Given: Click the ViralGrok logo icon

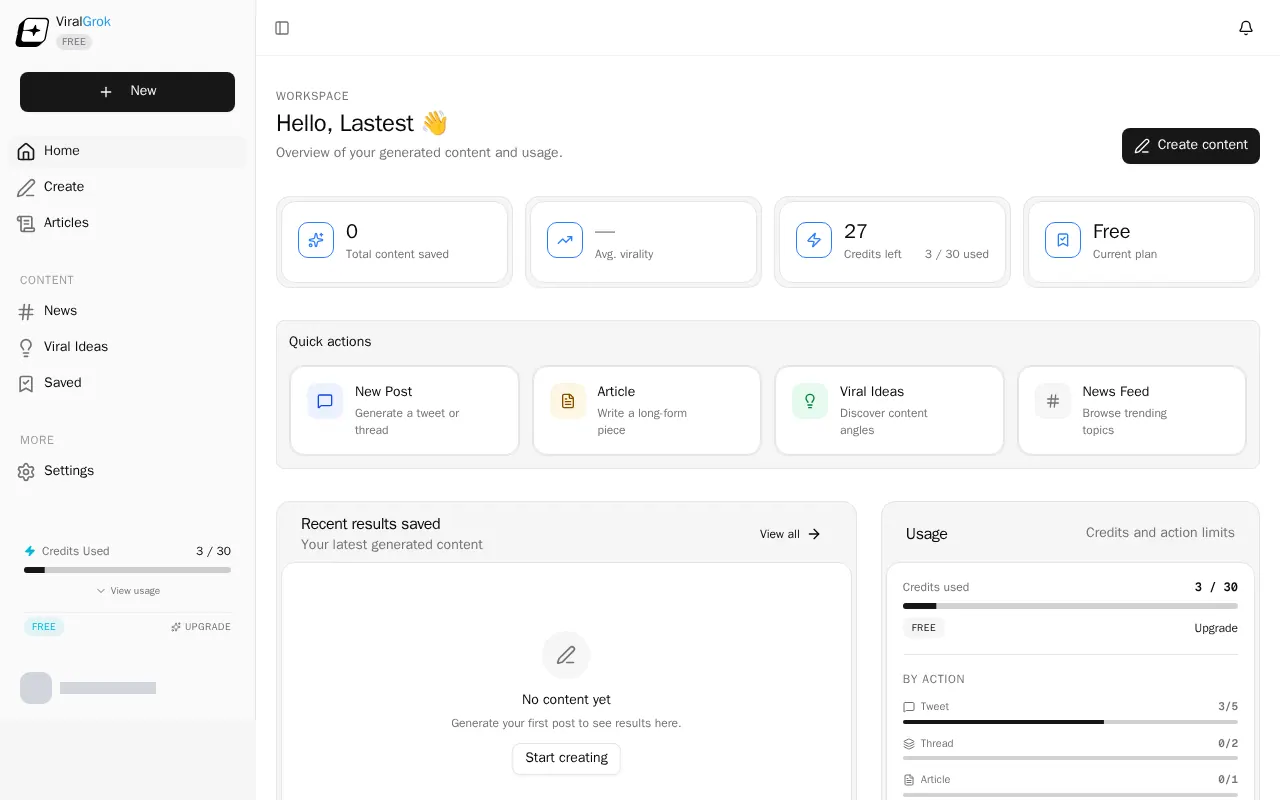Looking at the screenshot, I should click(x=32, y=32).
